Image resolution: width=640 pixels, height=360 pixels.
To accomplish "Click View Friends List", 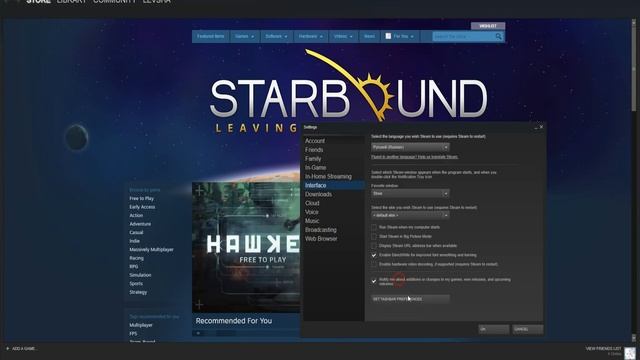I will point(603,349).
